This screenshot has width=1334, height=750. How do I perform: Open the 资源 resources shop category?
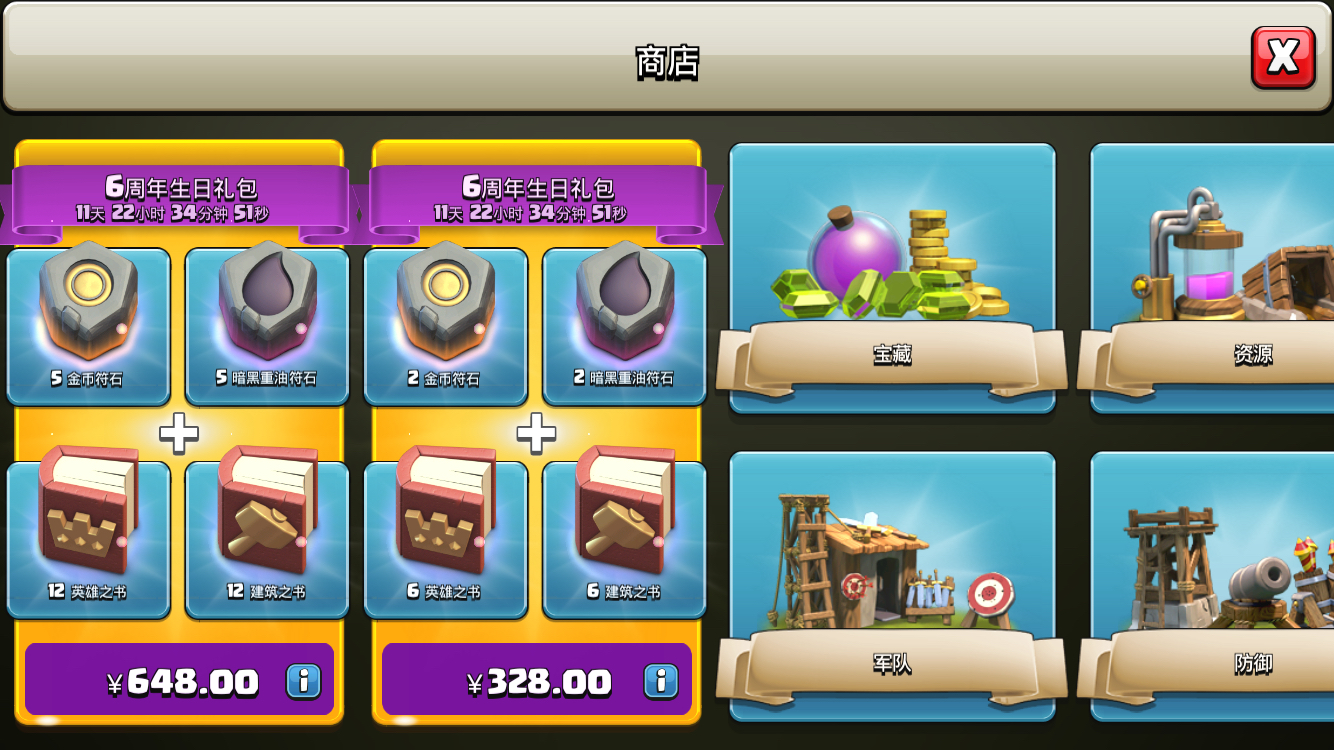point(1212,278)
